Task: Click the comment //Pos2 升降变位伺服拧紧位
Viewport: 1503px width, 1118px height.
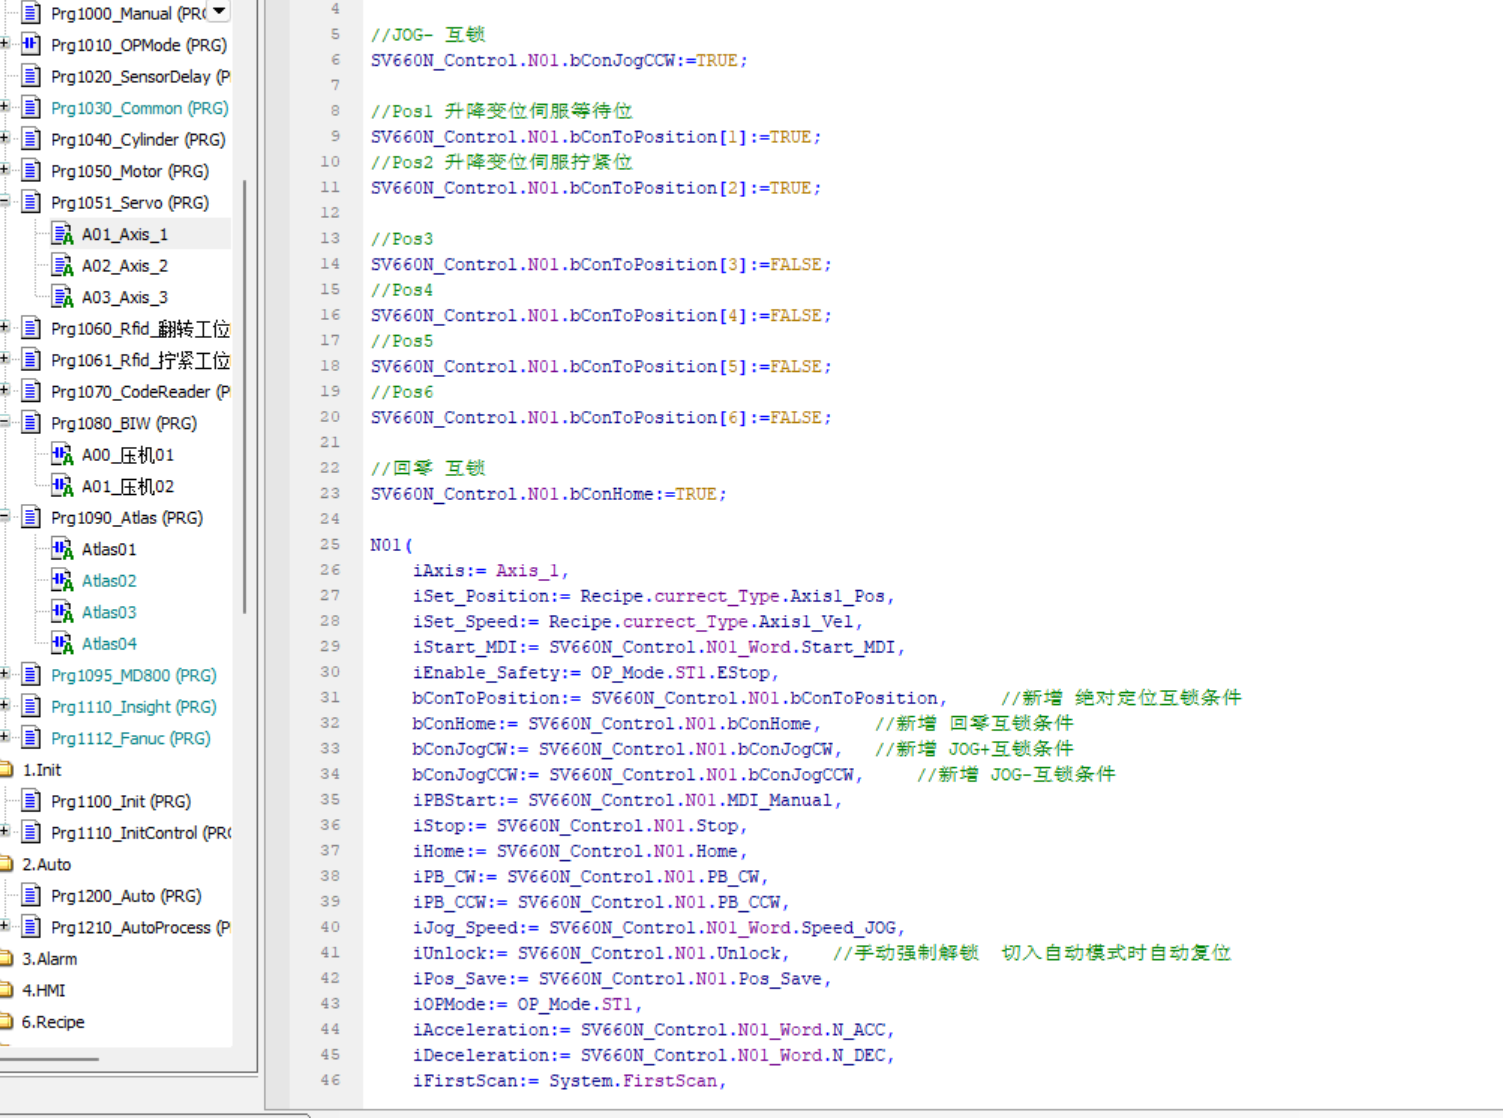Action: click(501, 162)
